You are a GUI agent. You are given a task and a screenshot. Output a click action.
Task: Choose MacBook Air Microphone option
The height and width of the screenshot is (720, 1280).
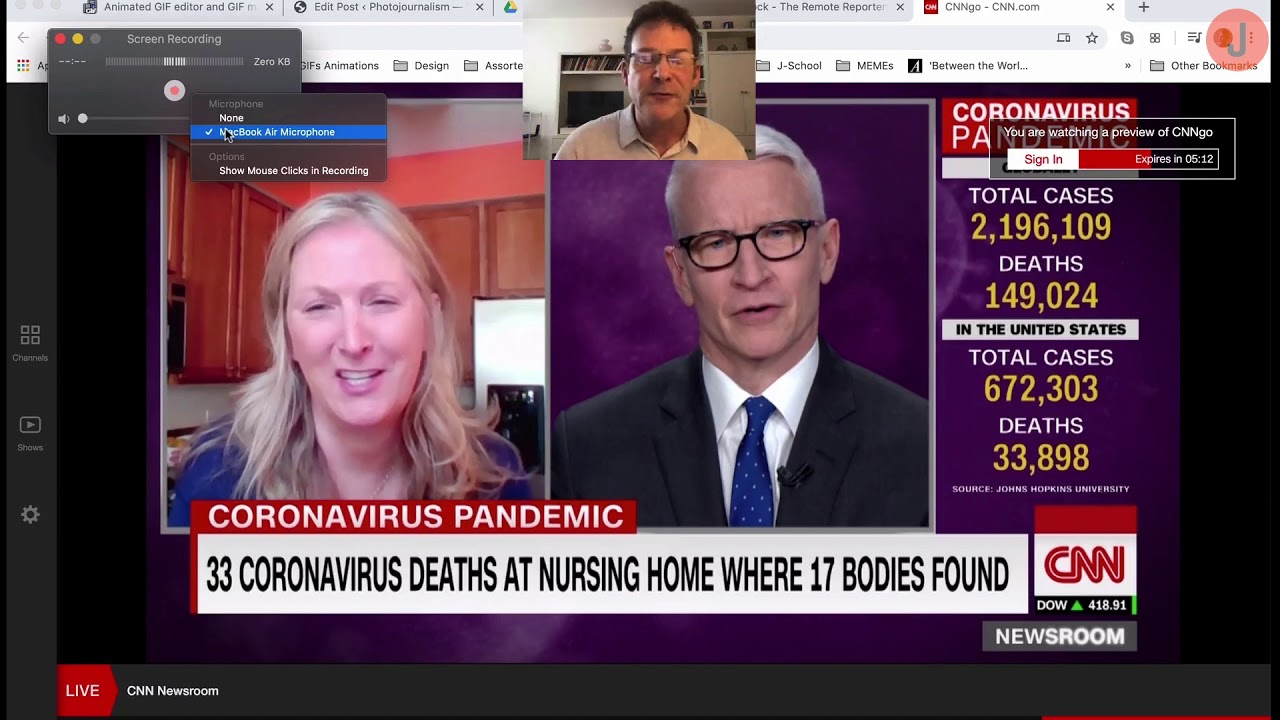click(x=288, y=132)
